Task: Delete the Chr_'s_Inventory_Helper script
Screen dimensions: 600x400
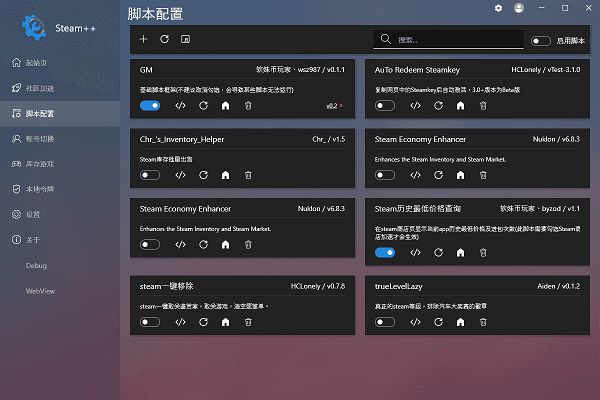Action: tap(248, 175)
